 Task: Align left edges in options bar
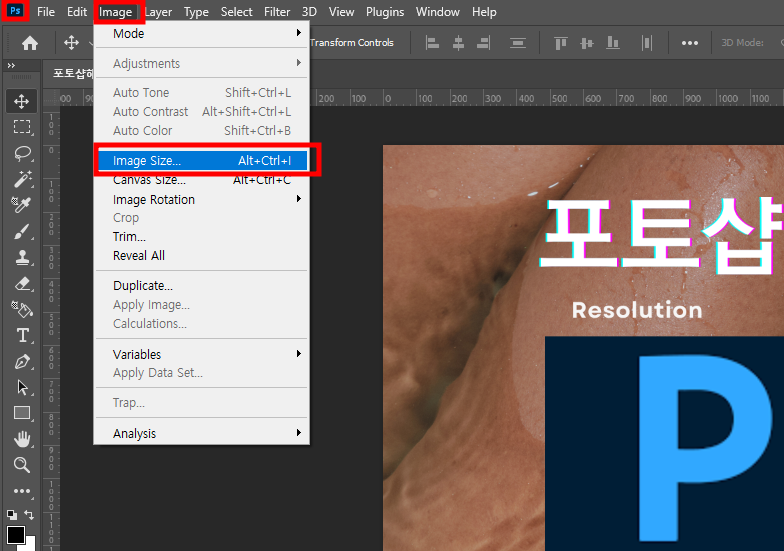click(x=432, y=43)
